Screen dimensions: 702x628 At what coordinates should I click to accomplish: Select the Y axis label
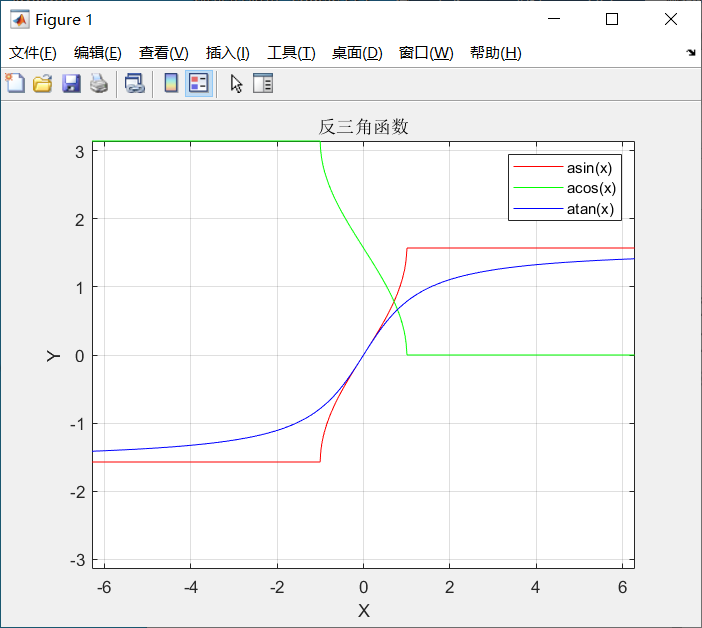pos(53,356)
